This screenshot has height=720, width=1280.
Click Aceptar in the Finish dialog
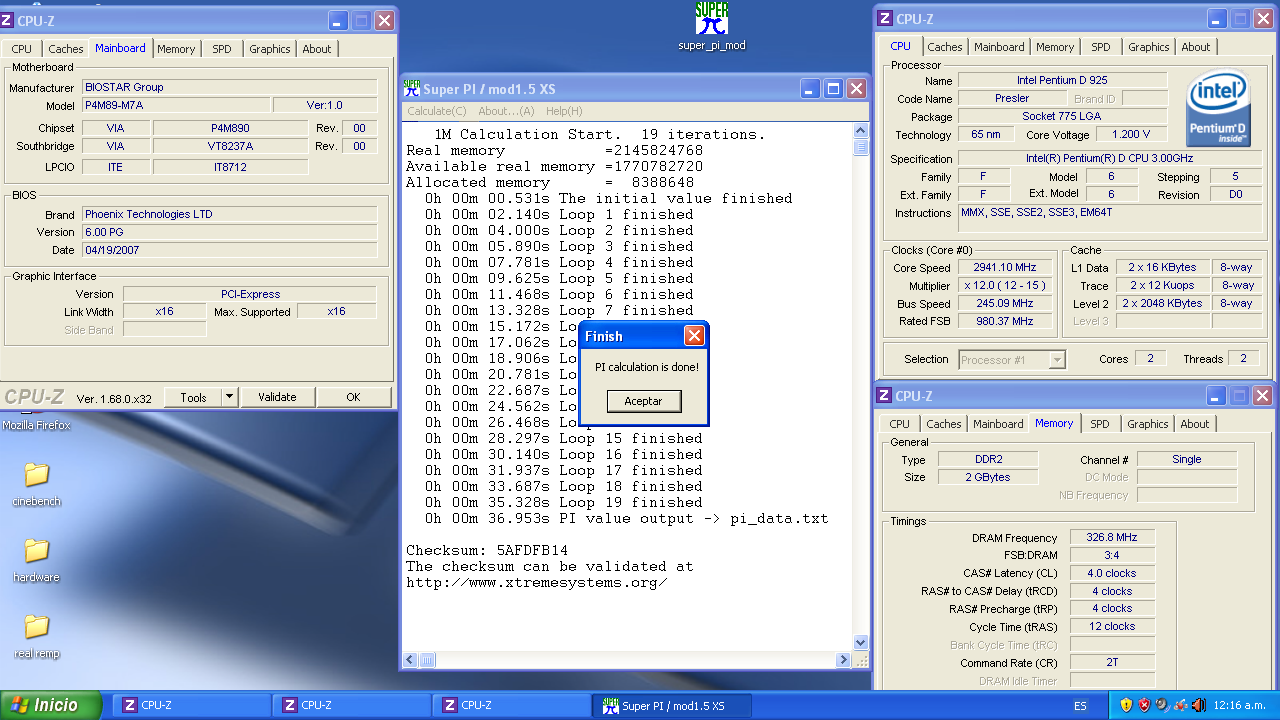pos(643,401)
